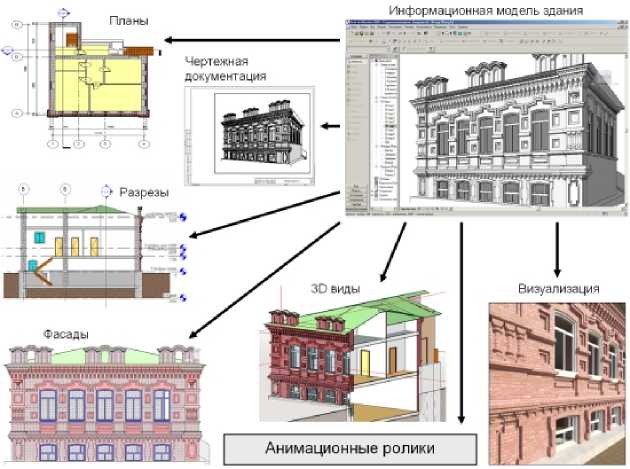Open the drawing sheet thumbnail under "Чертежная документация"
630x469 pixels.
250,136
